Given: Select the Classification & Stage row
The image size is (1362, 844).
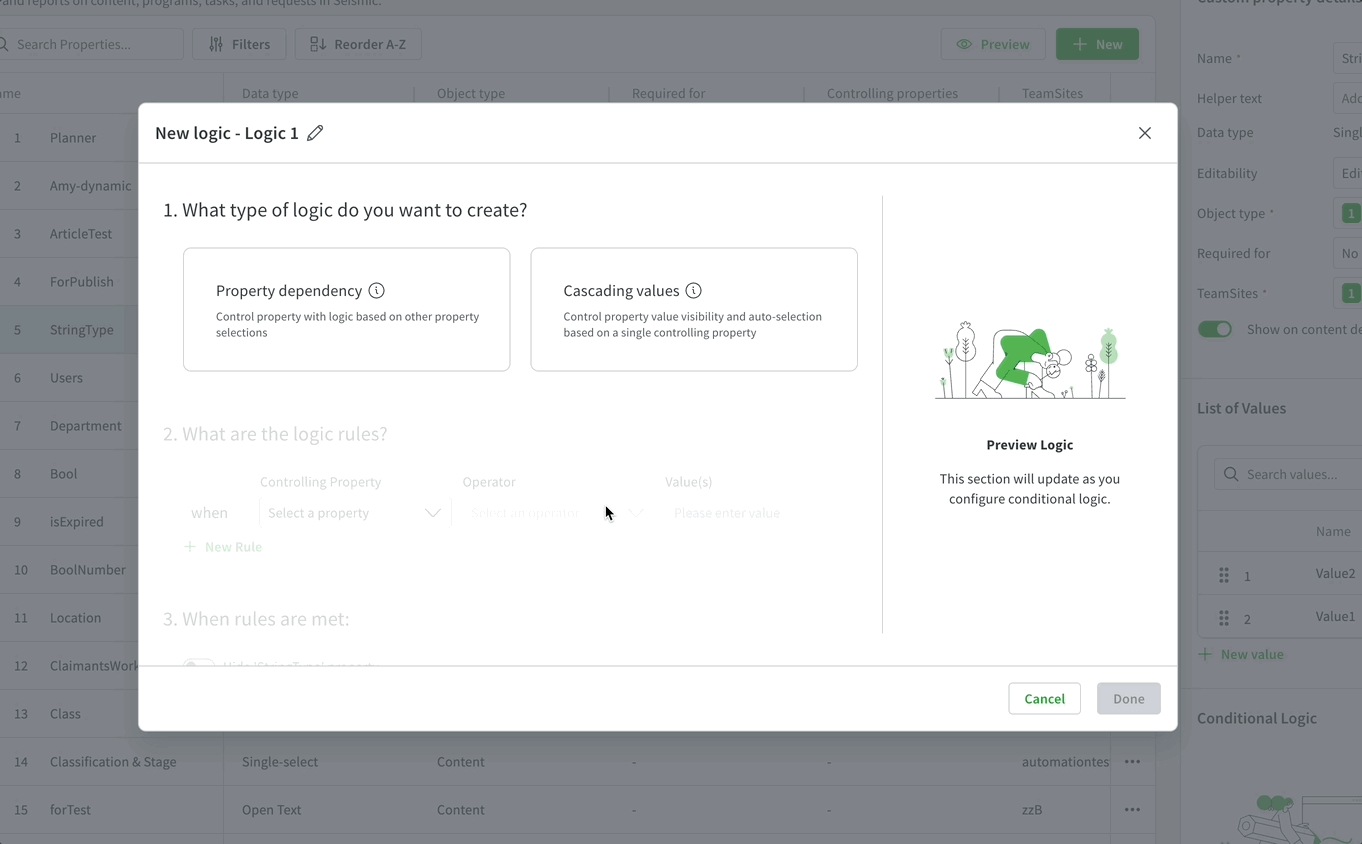Looking at the screenshot, I should (577, 762).
